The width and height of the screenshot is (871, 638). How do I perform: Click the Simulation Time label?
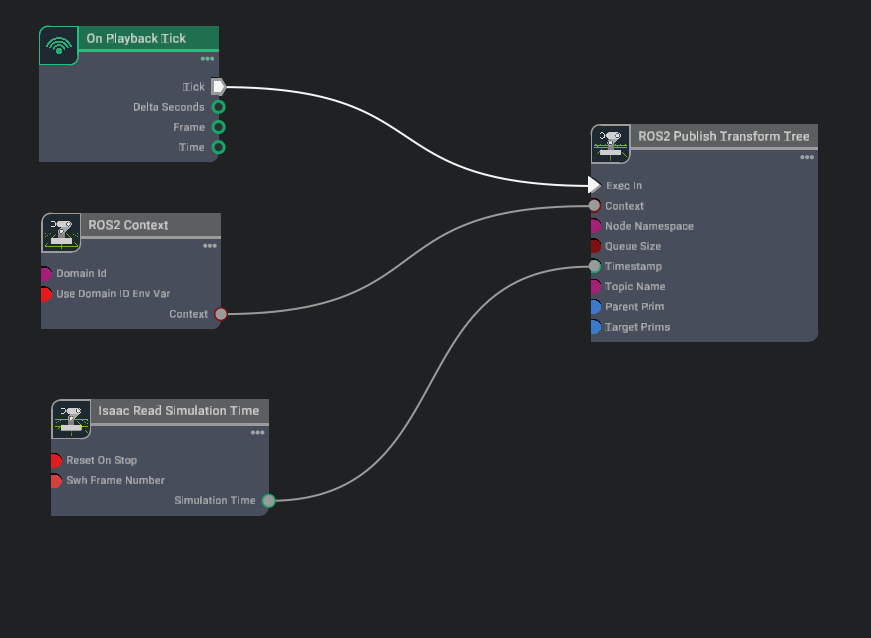(x=215, y=500)
